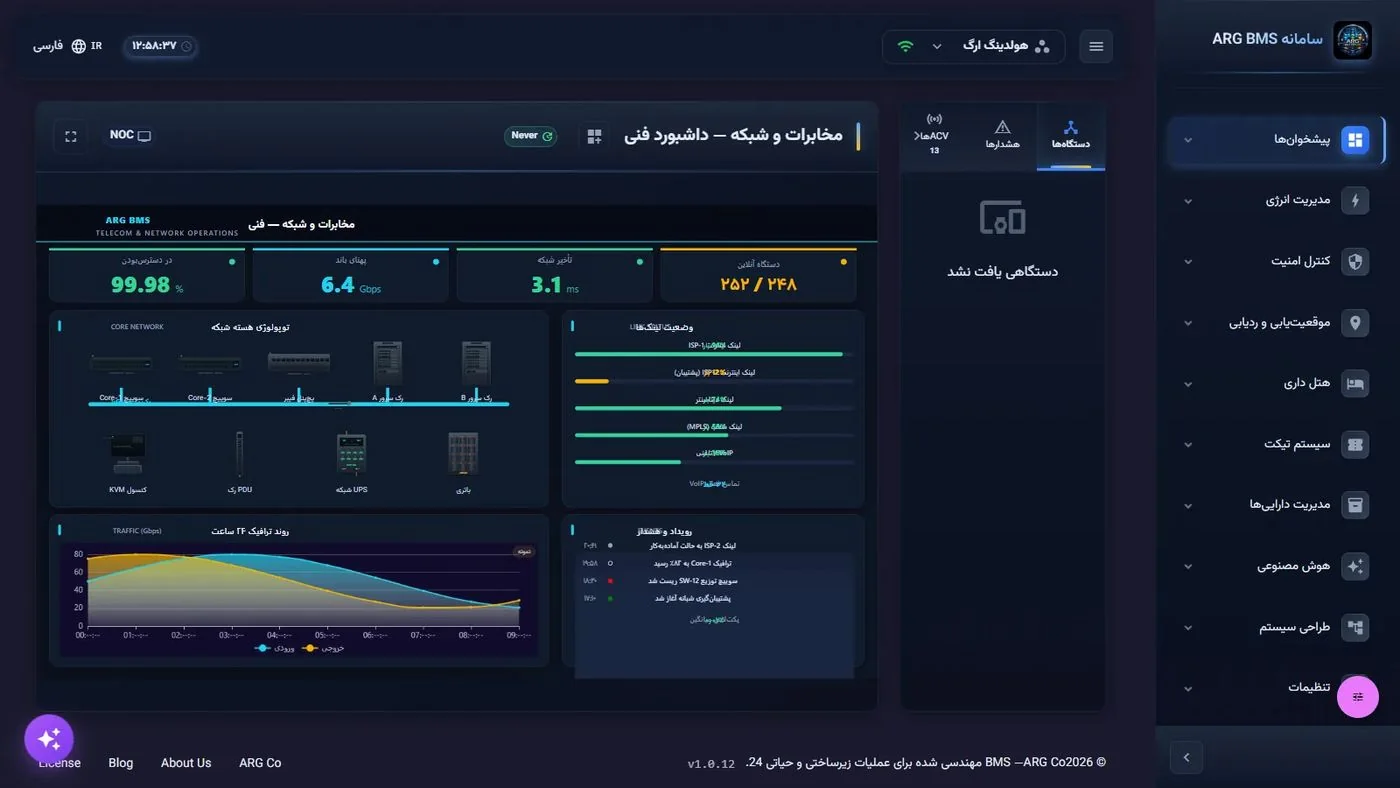Click the سیستم تیکت ticket icon
Screen dimensions: 1400x788
[1355, 445]
